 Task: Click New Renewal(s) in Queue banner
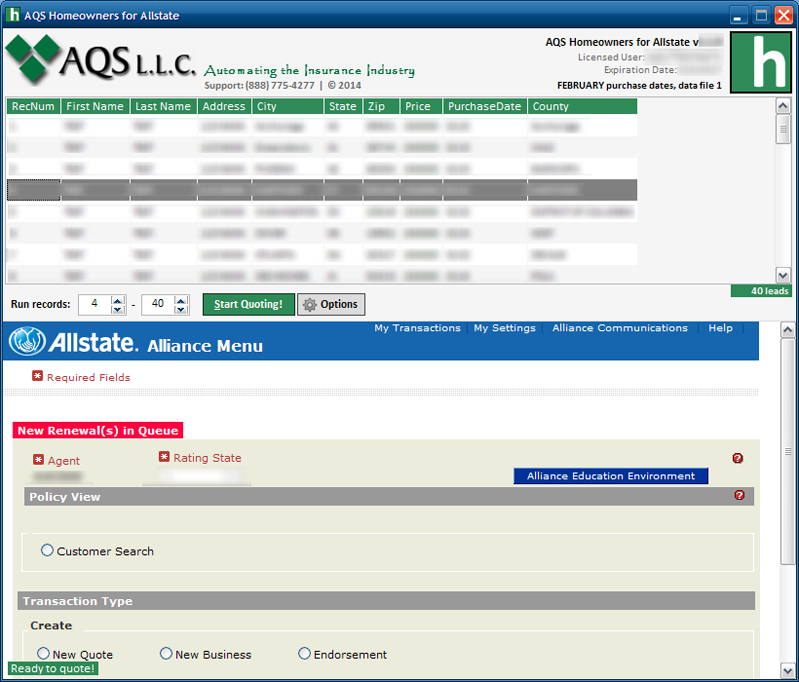point(98,431)
